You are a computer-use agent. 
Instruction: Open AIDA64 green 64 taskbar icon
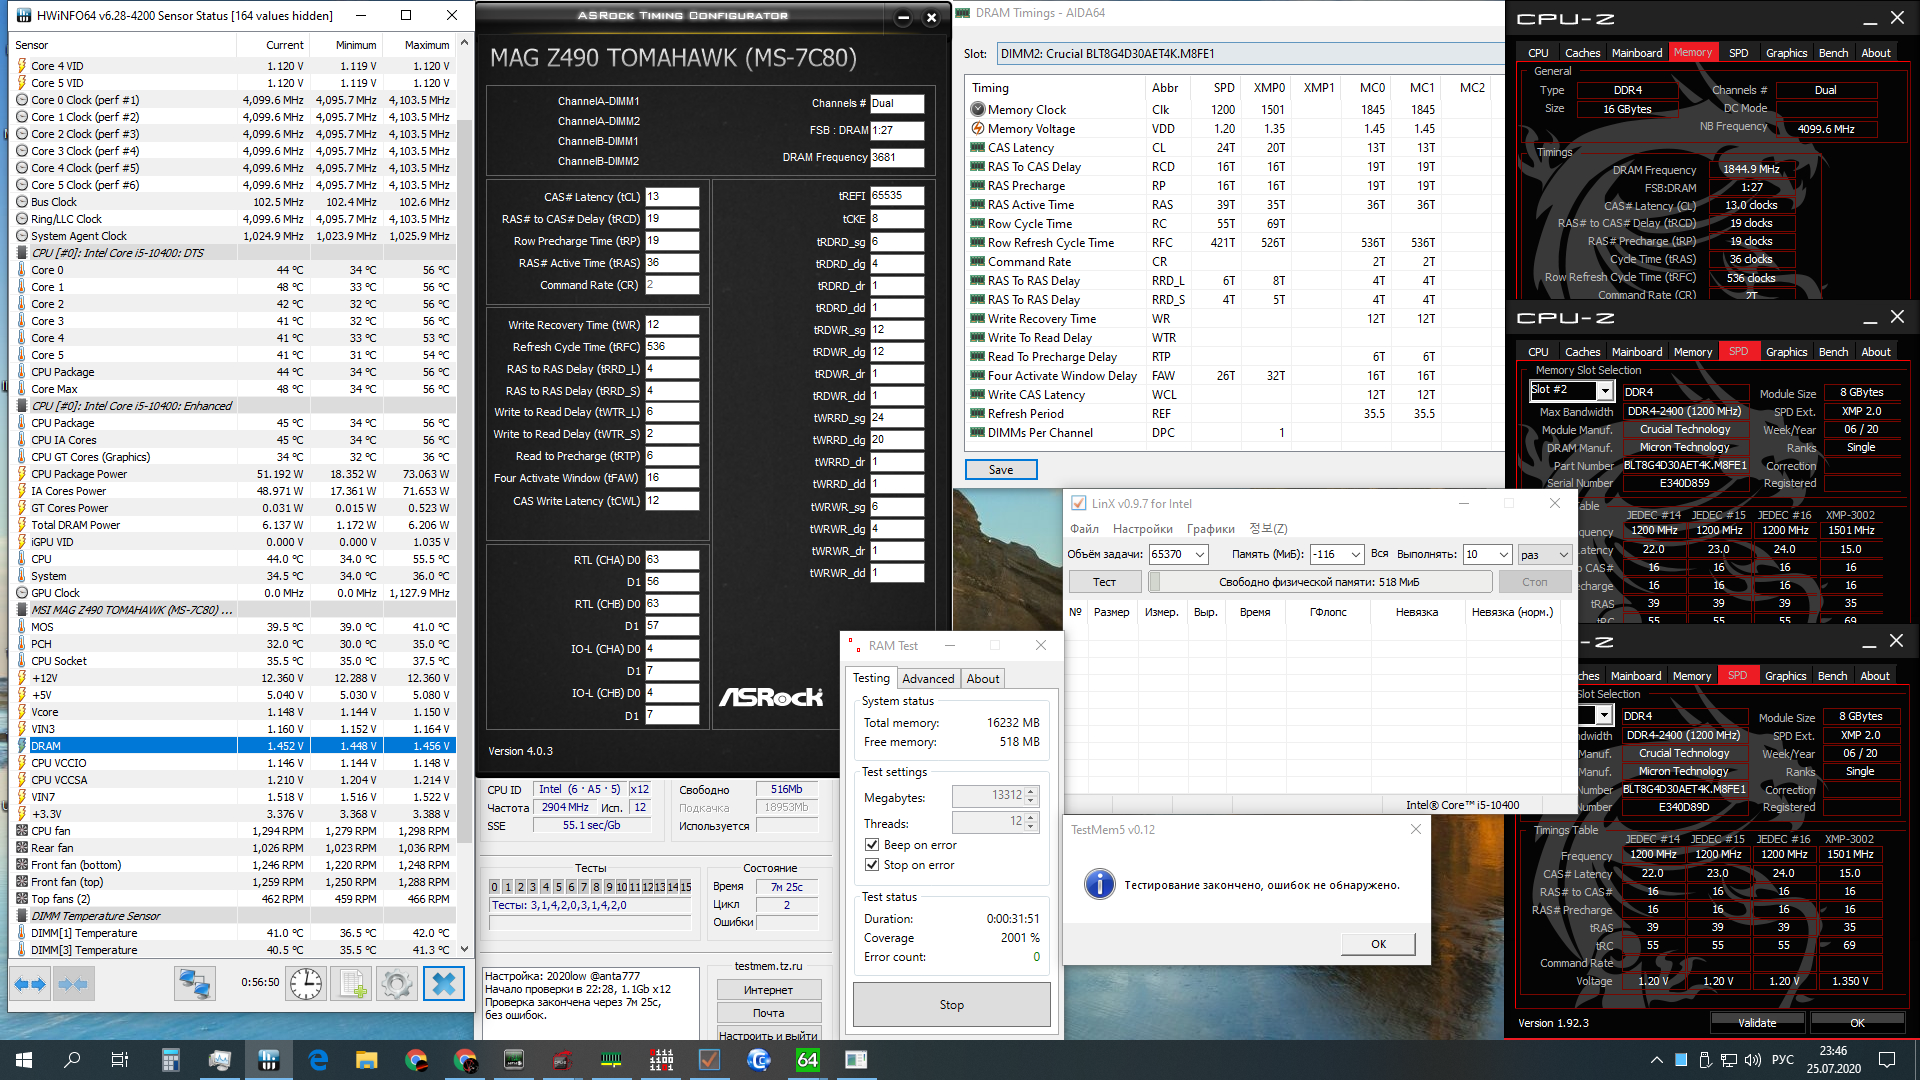tap(807, 1060)
